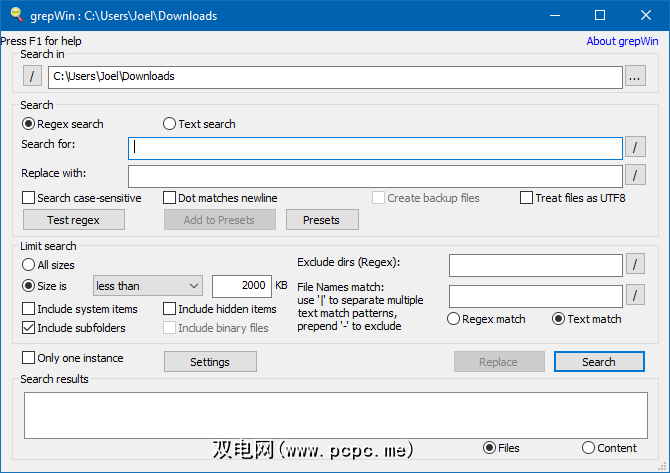Viewport: 670px width, 473px height.
Task: Click the slash button beside Replace with field
Action: (x=635, y=175)
